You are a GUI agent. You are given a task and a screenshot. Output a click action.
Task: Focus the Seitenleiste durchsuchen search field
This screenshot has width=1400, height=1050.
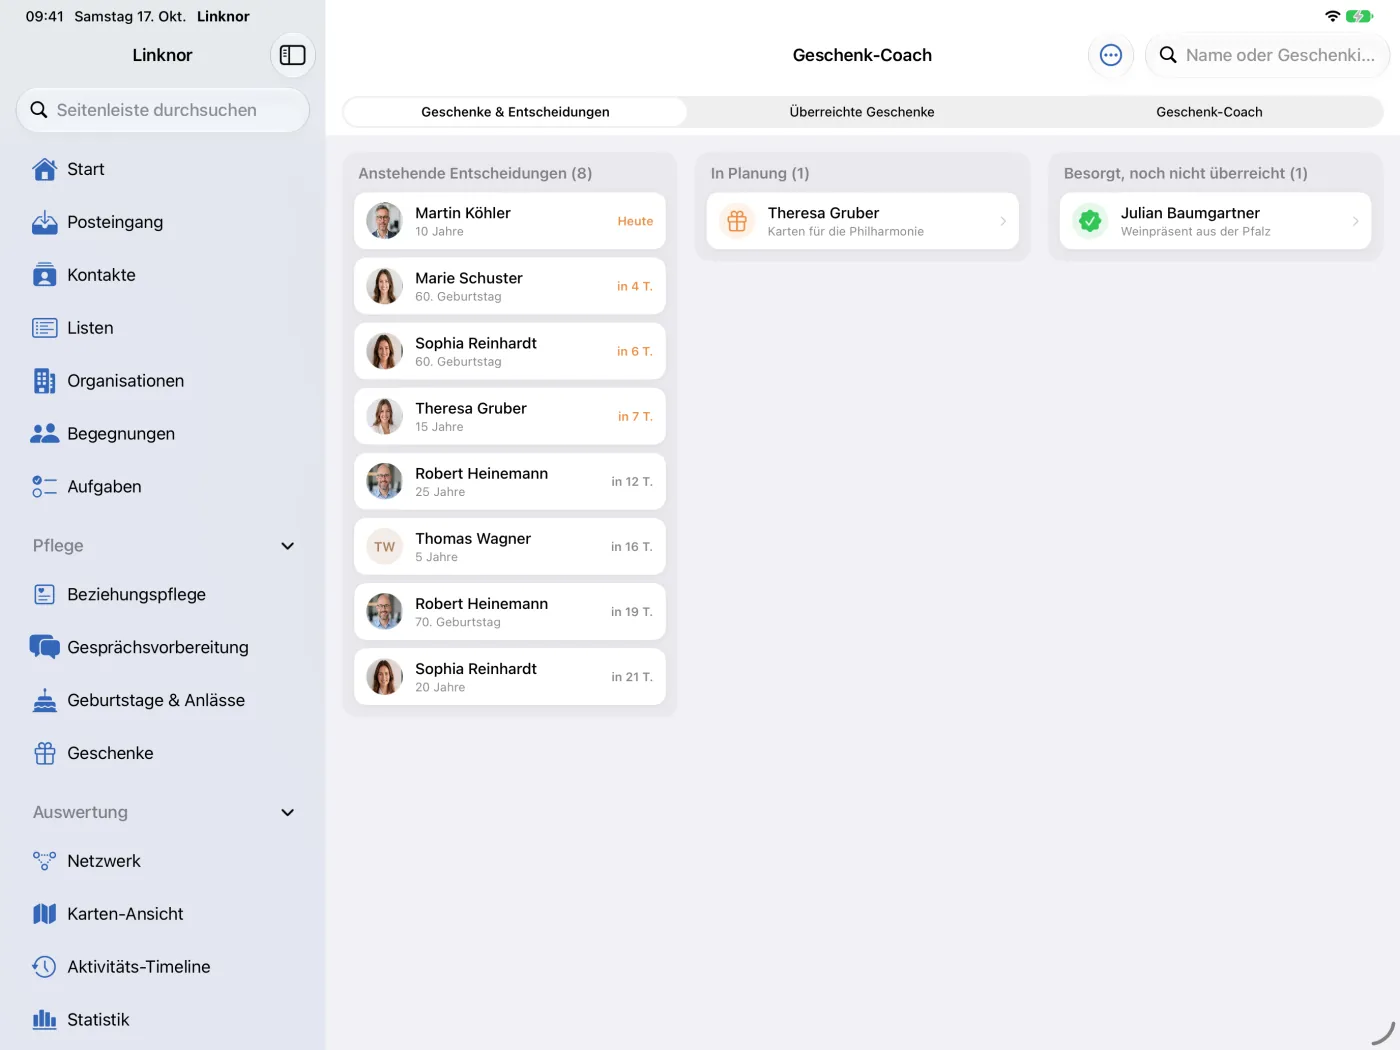[163, 110]
